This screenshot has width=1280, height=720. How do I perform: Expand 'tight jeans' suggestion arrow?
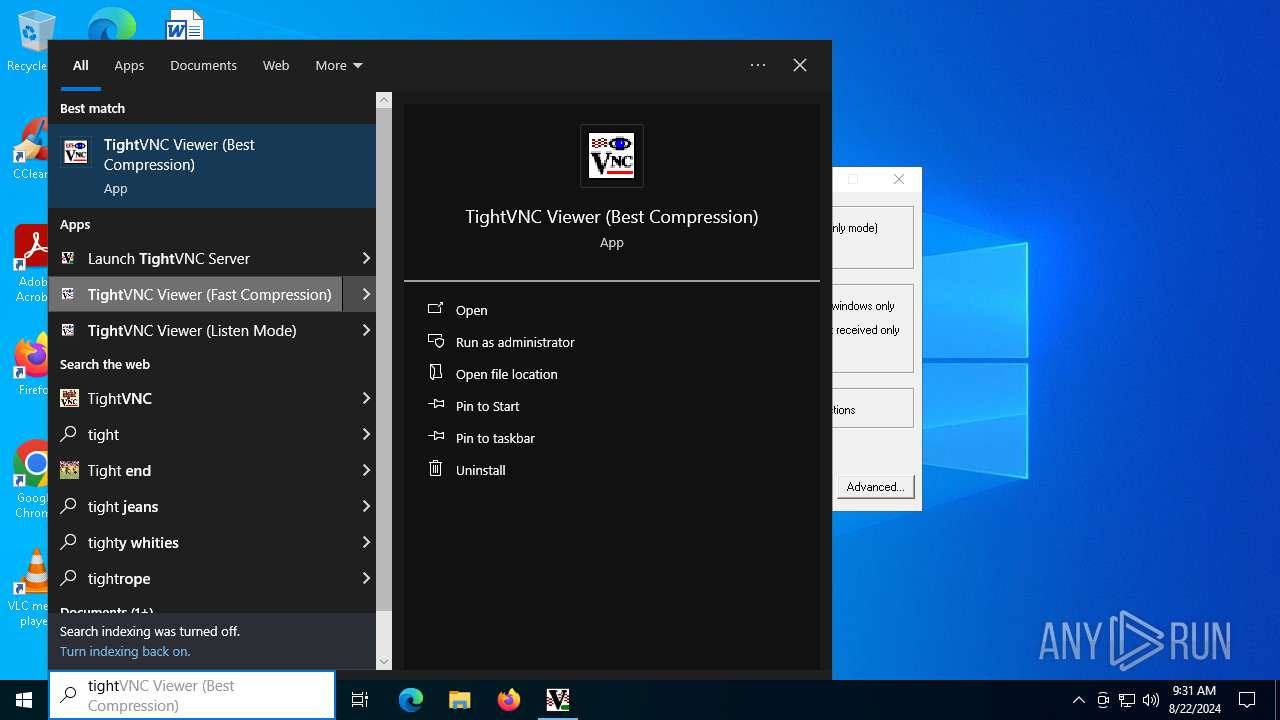coord(366,506)
